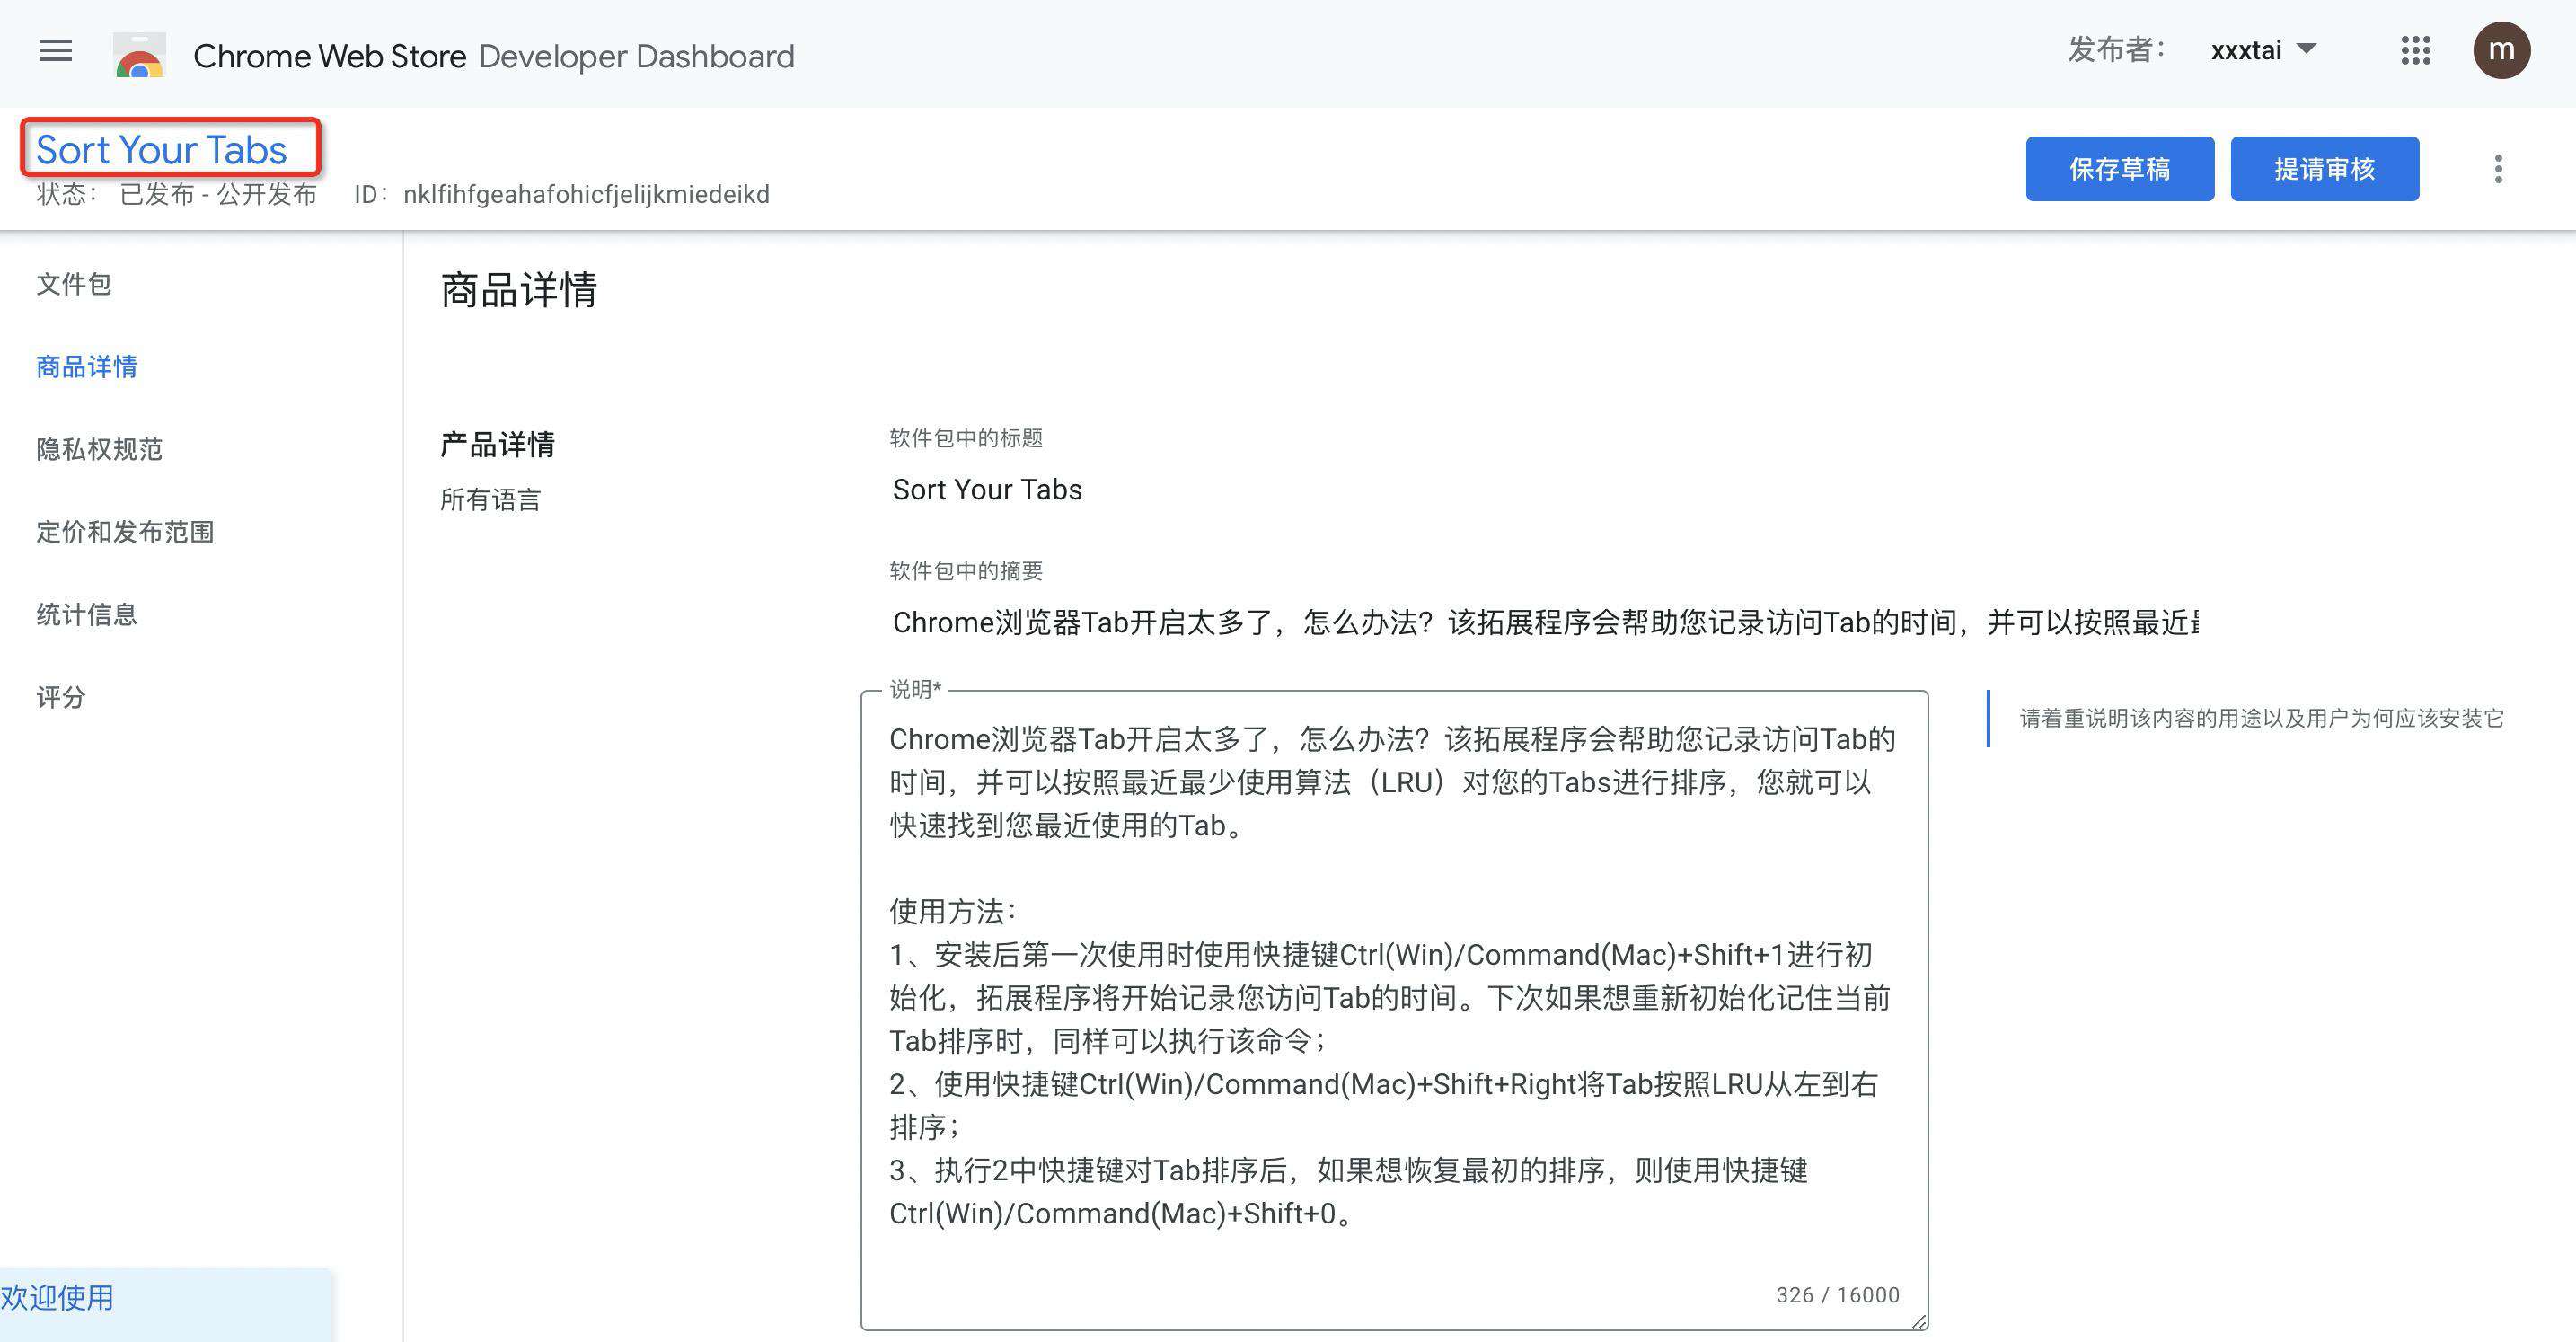Click the package summary text line

point(1545,622)
